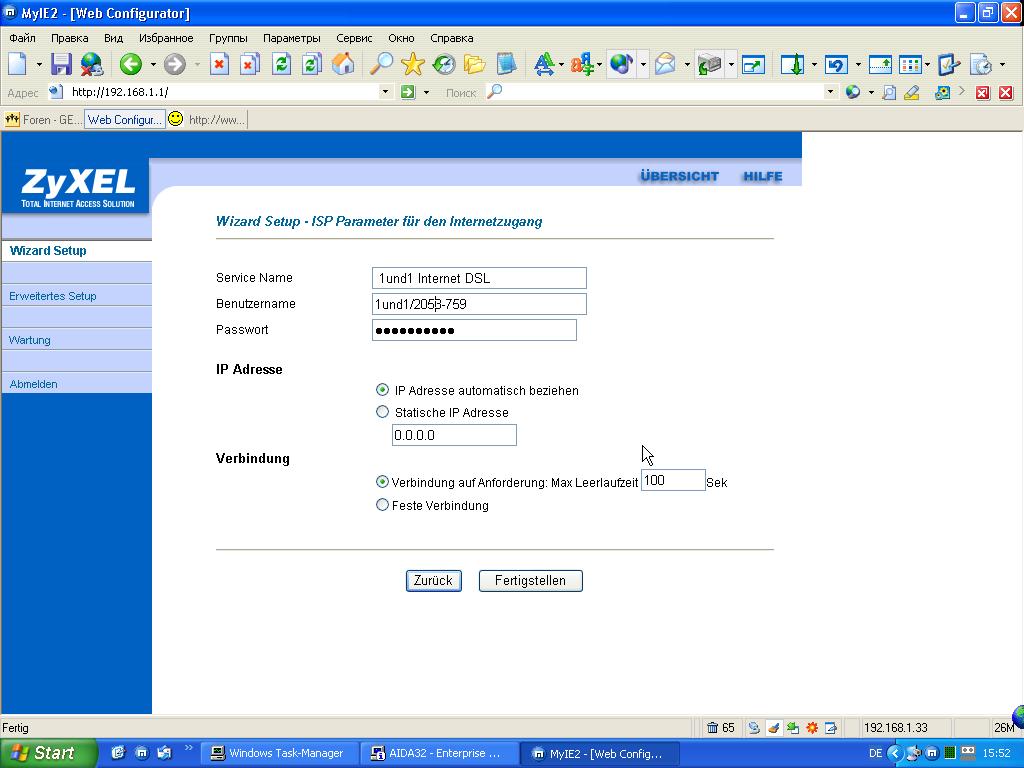The width and height of the screenshot is (1024, 768).
Task: Click the yellow folders toolbar icon
Action: [475, 64]
